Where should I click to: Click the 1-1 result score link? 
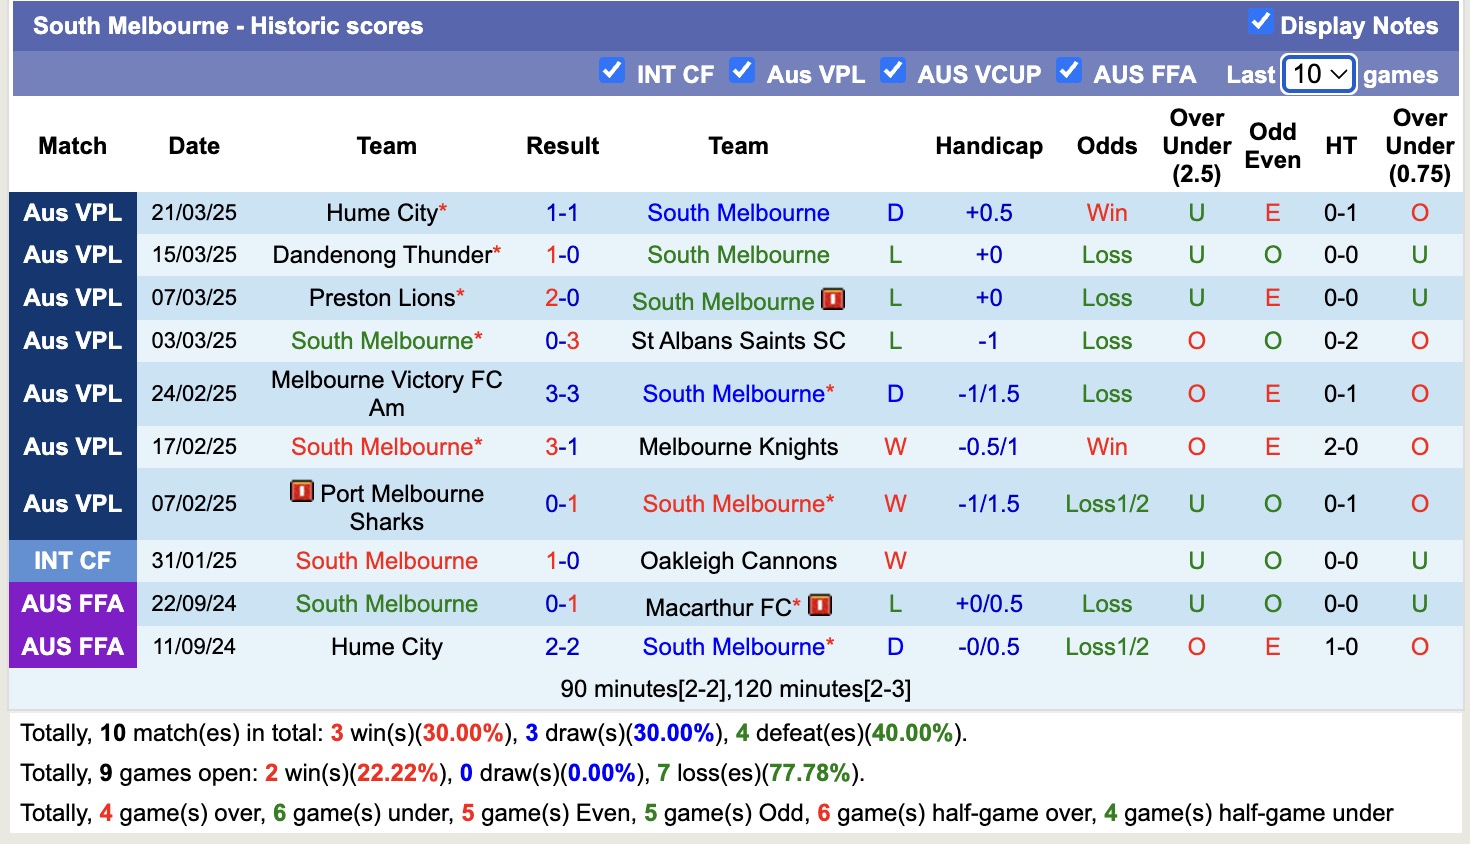pyautogui.click(x=562, y=212)
